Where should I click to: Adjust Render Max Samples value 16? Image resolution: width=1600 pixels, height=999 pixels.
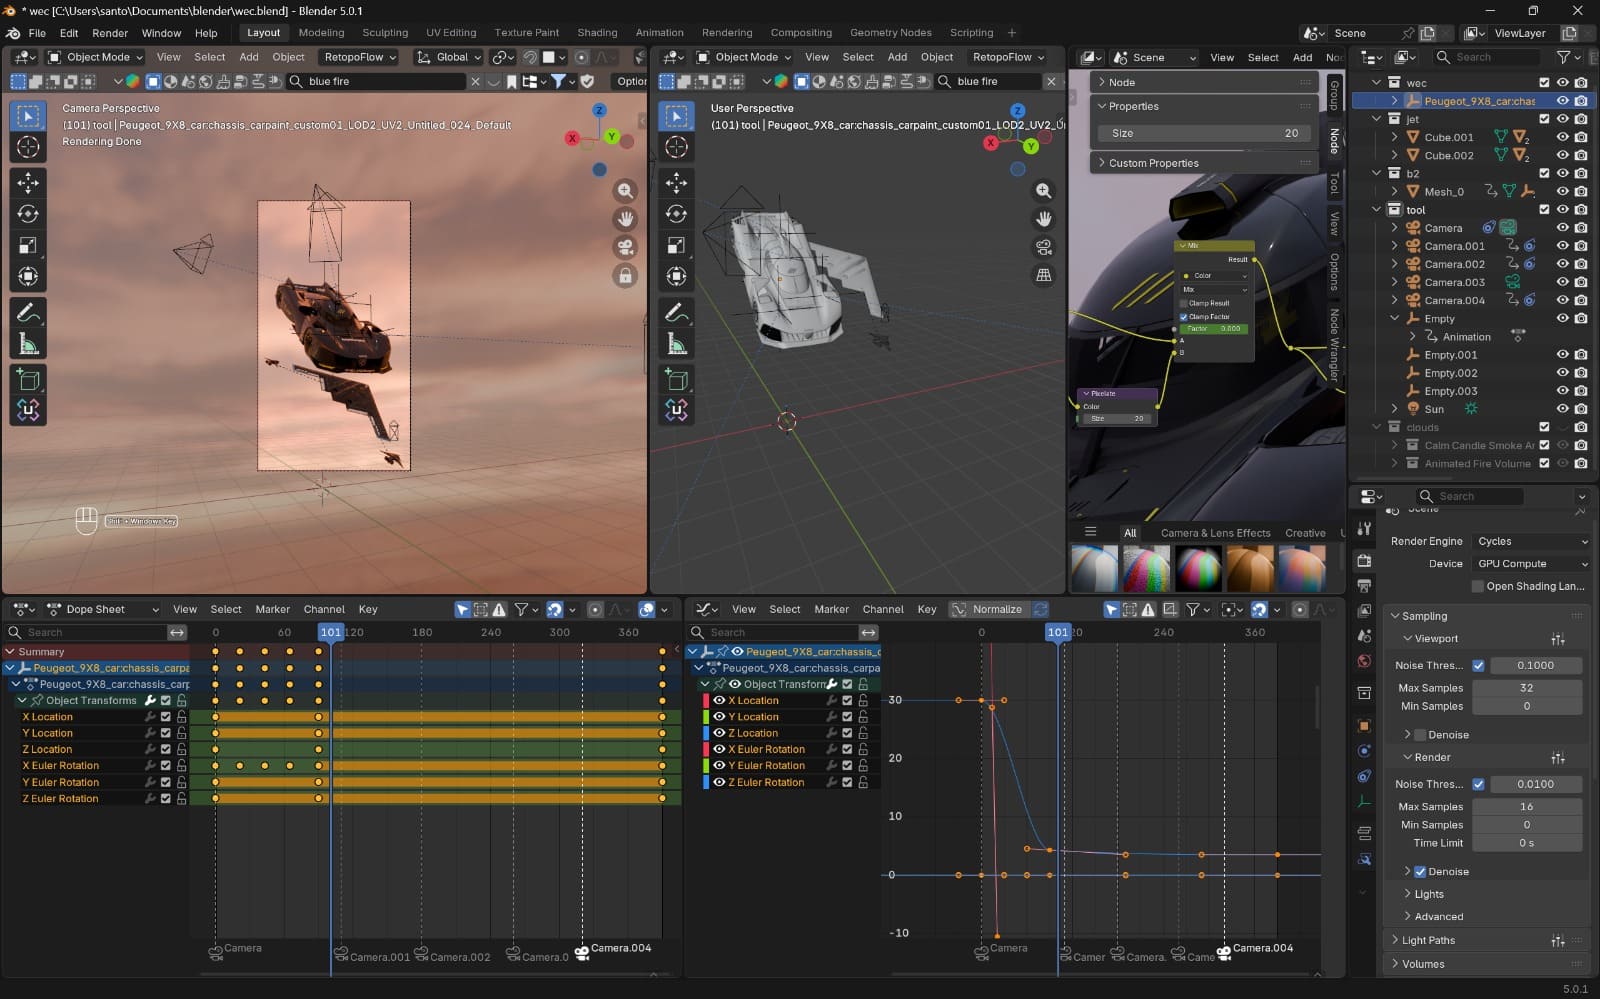pyautogui.click(x=1527, y=807)
